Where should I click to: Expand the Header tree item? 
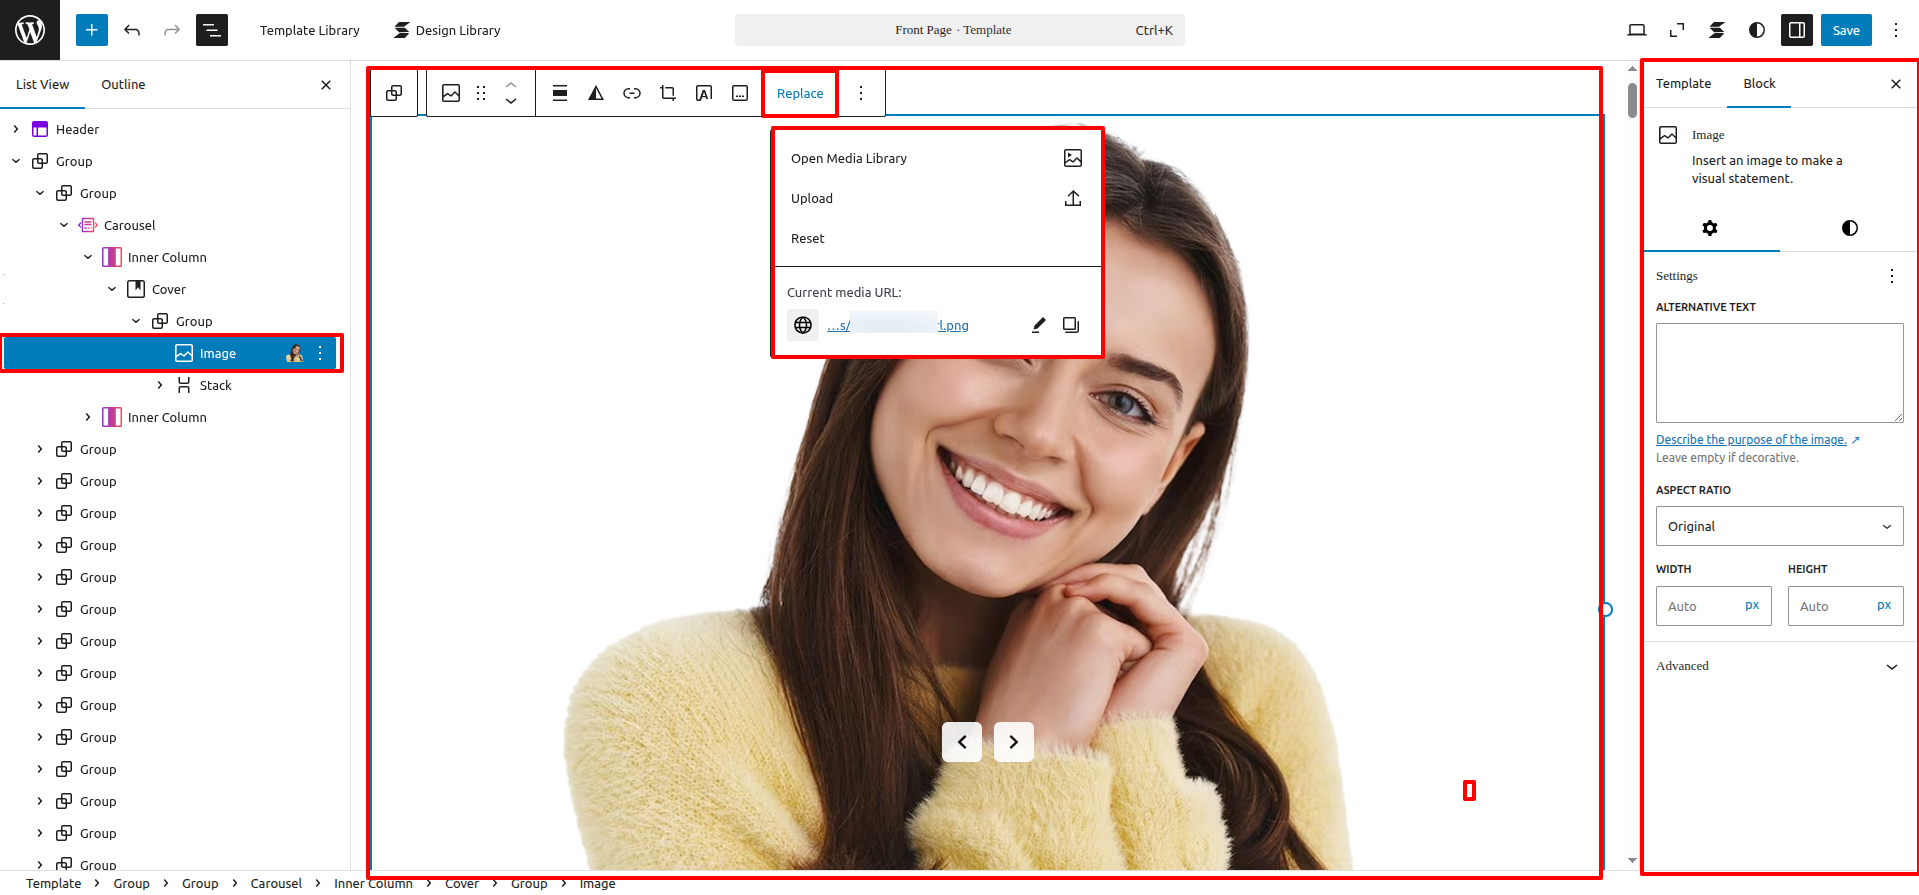[x=16, y=129]
